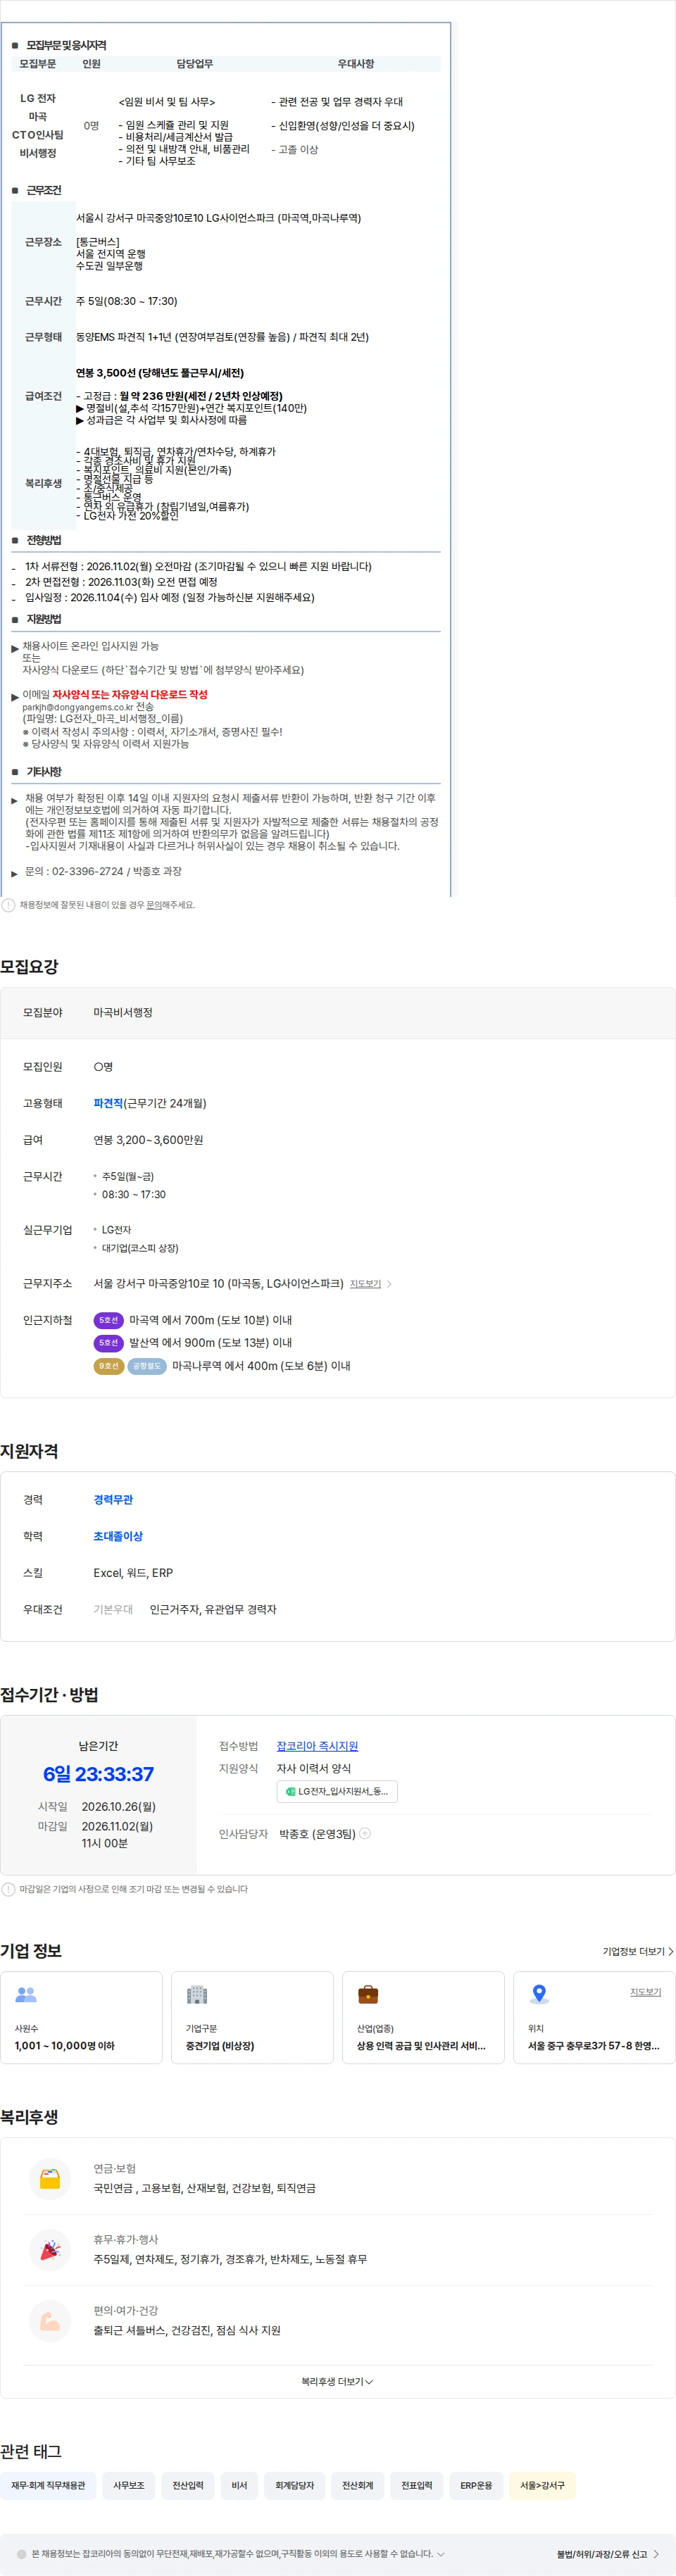Select the 회계담당자 tag

294,2486
